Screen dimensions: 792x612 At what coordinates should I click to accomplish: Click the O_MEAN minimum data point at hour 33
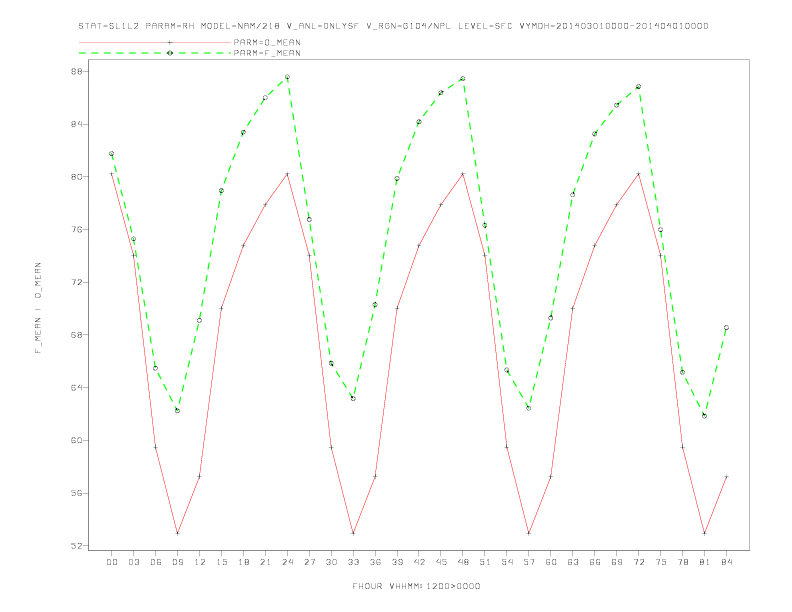(x=353, y=533)
